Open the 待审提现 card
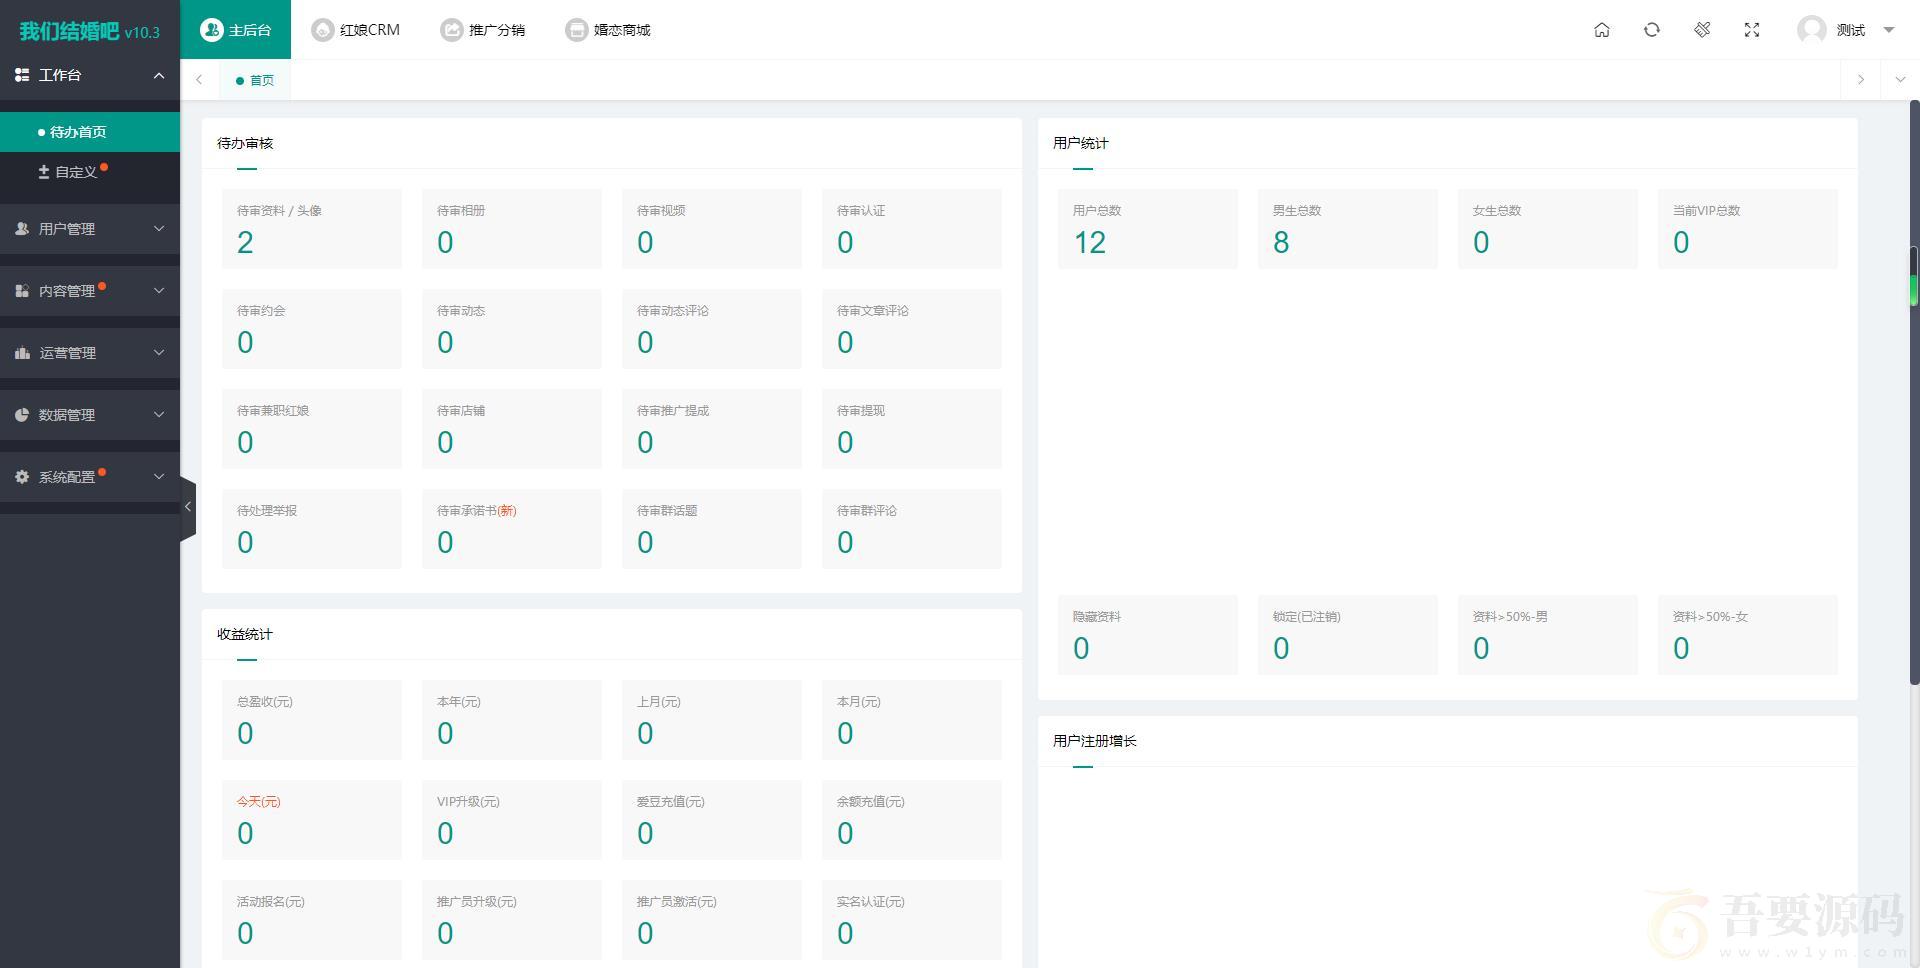1920x968 pixels. pos(912,429)
